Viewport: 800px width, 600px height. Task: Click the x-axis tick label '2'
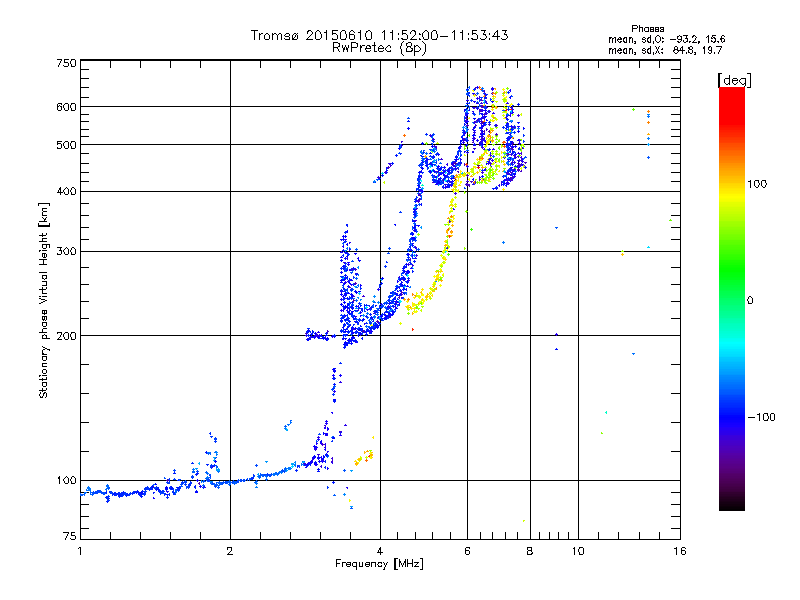[230, 551]
